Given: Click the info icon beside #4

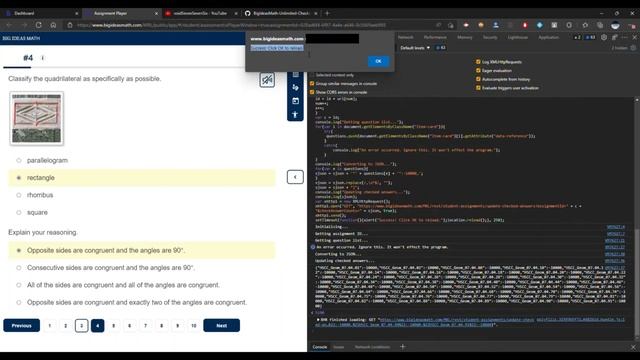Looking at the screenshot, I should pyautogui.click(x=42, y=58).
